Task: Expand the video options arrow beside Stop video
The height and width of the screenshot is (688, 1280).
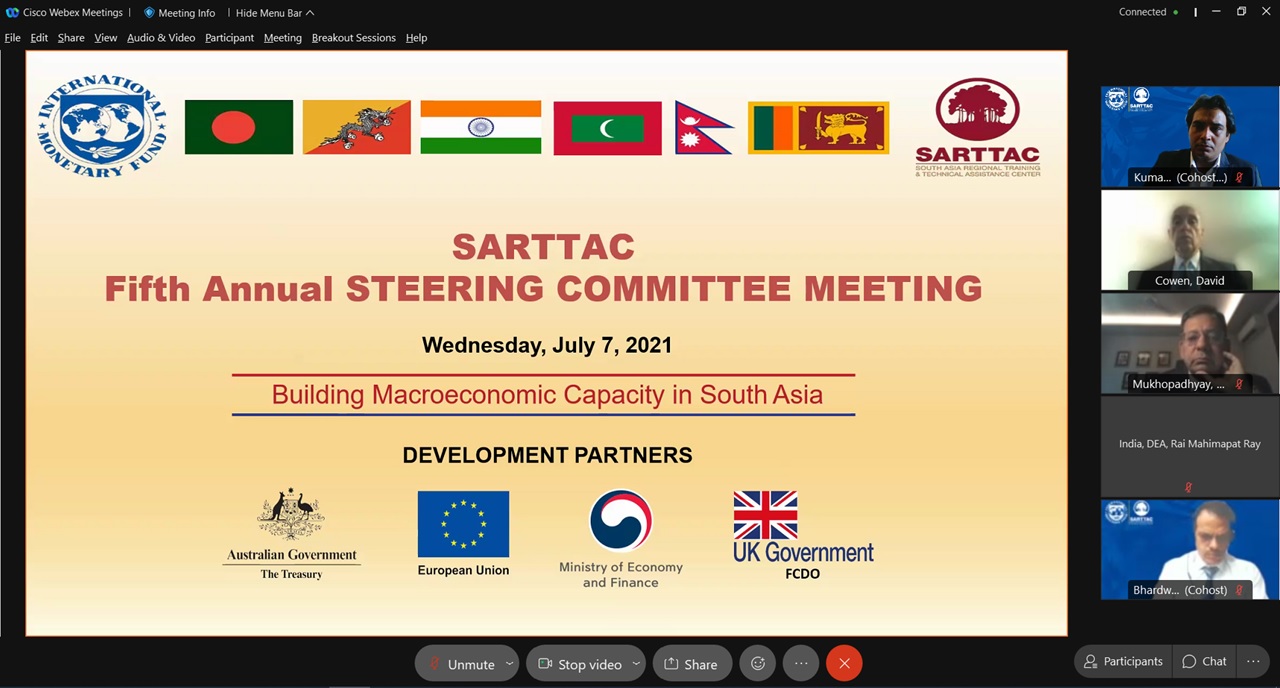Action: tap(636, 664)
